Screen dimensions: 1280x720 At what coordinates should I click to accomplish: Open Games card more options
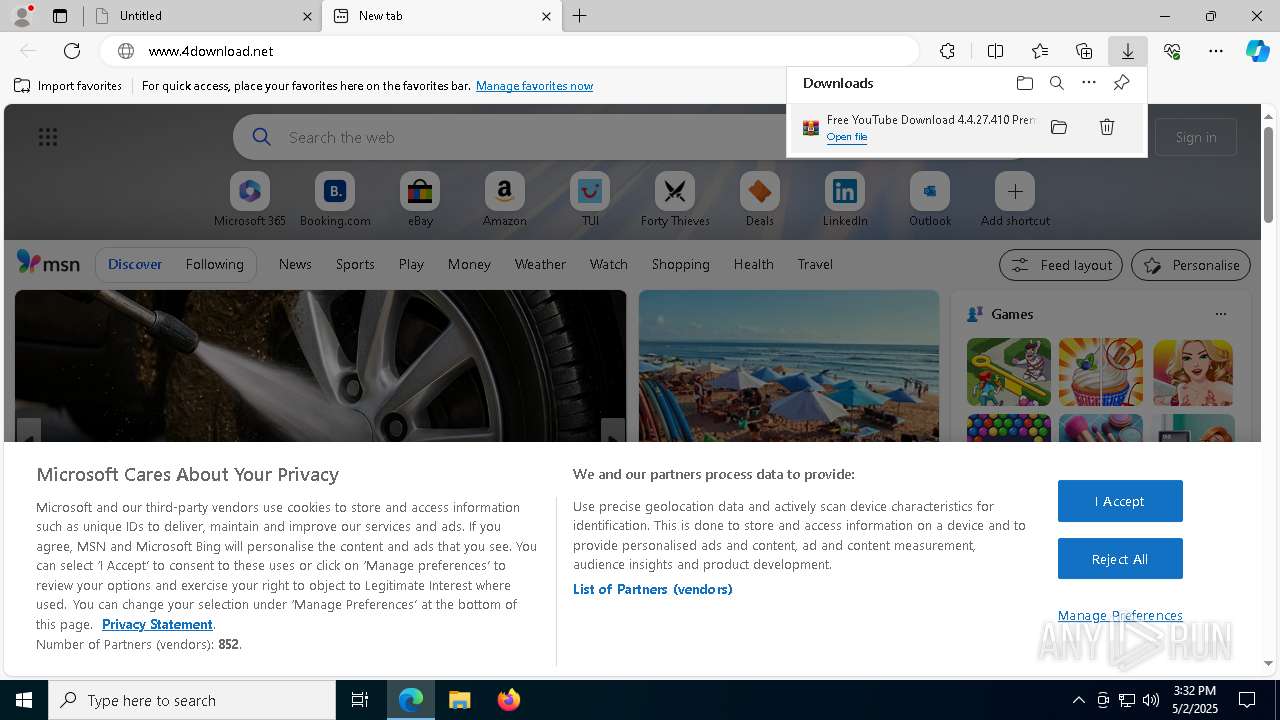1220,314
